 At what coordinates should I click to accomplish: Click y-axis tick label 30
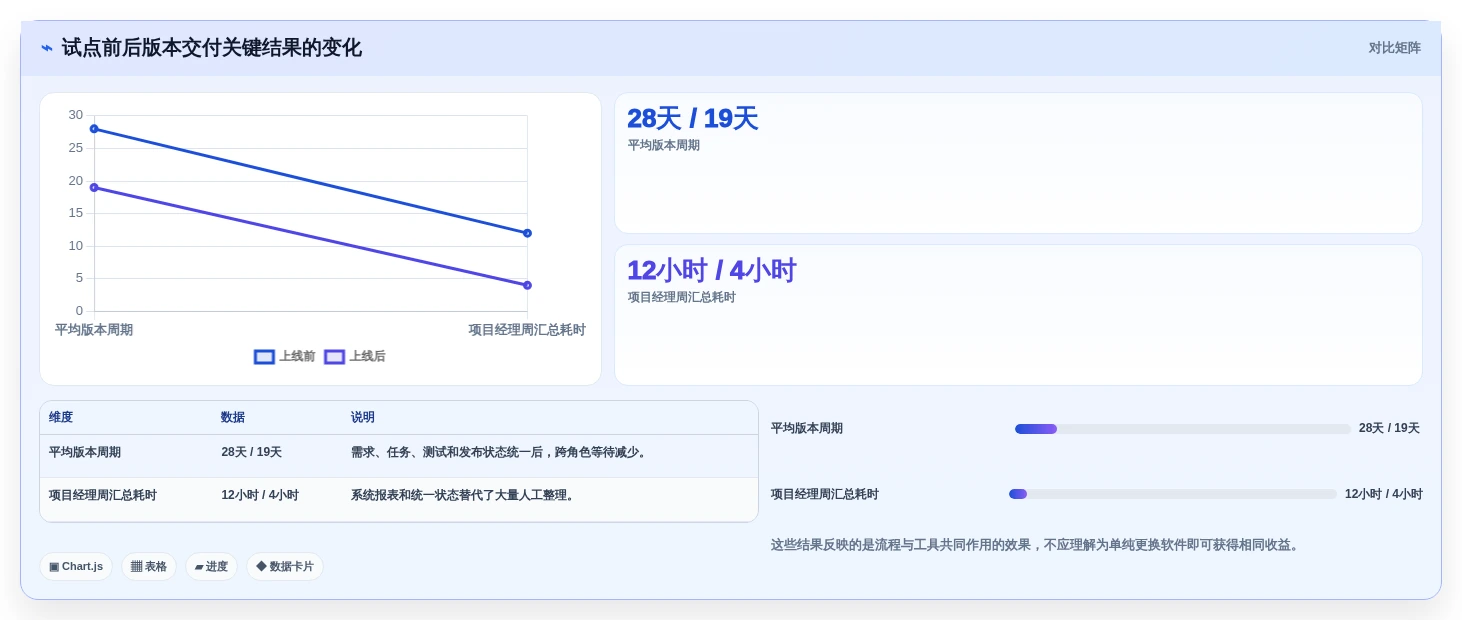[76, 115]
